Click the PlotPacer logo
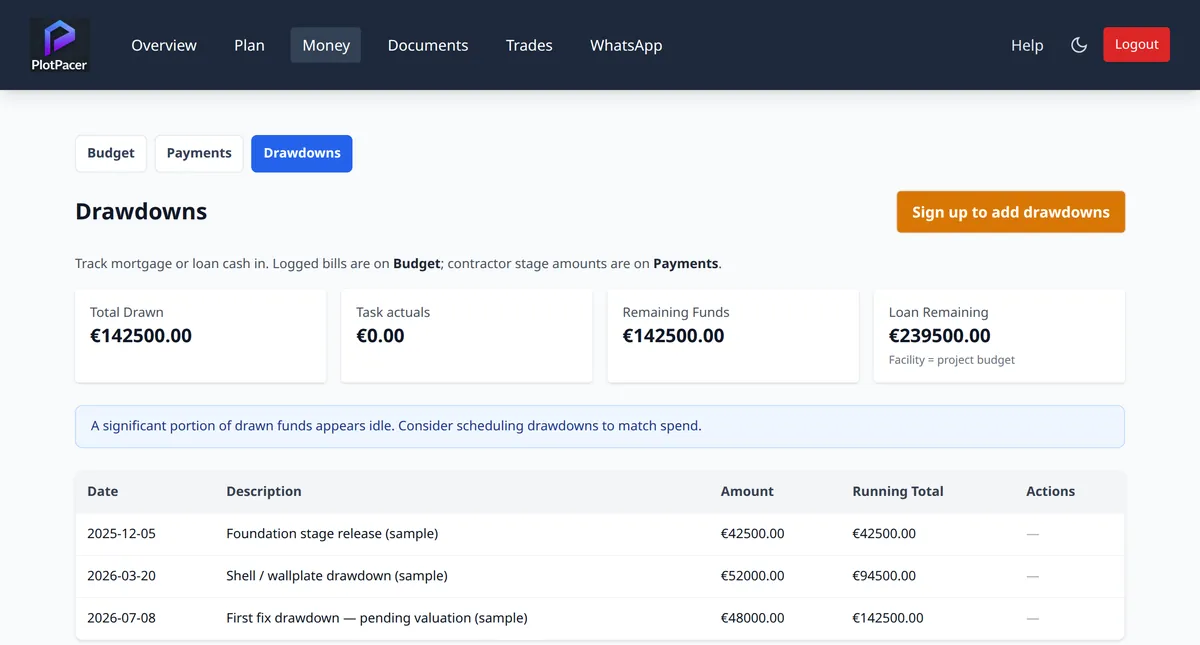 pyautogui.click(x=60, y=45)
